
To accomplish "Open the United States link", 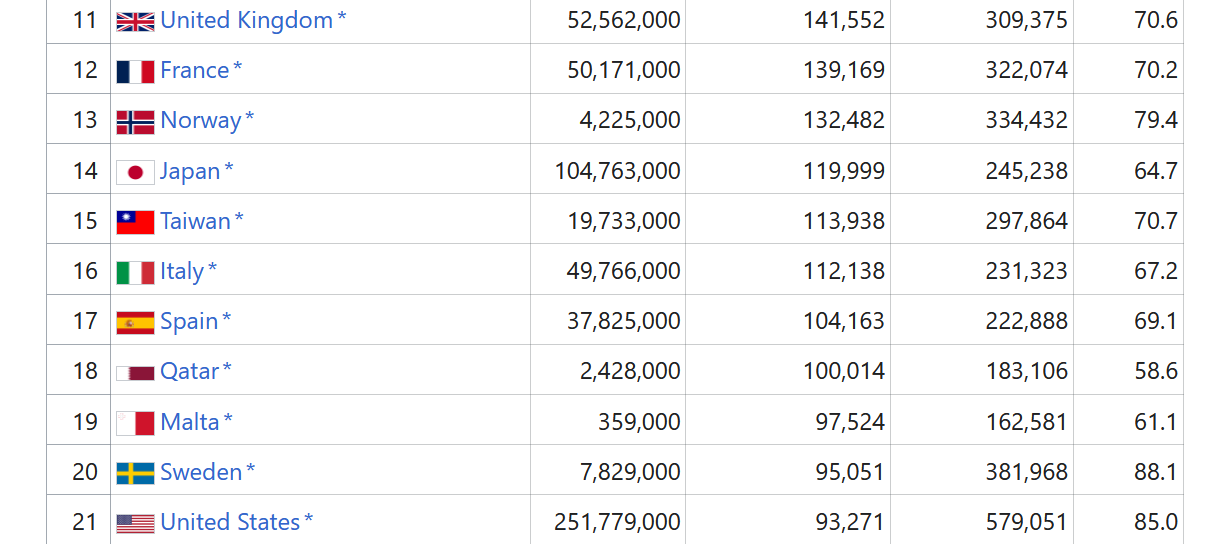I will tap(230, 521).
